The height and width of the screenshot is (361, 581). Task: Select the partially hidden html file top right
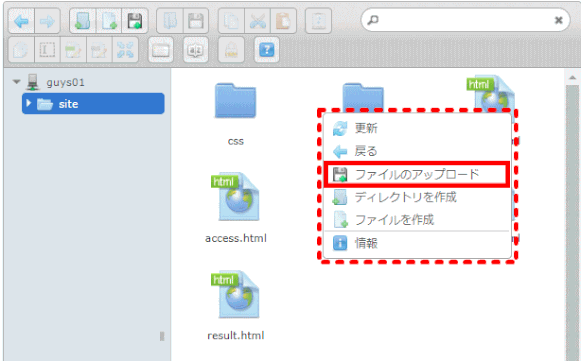(x=491, y=93)
